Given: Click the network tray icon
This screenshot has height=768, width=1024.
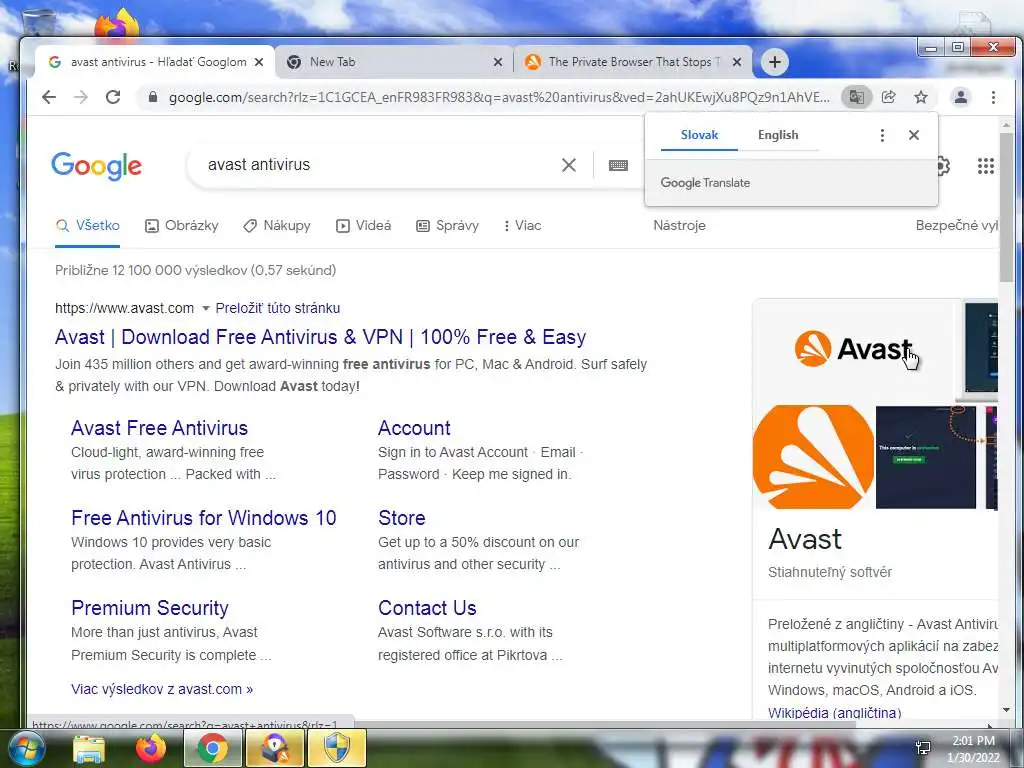Looking at the screenshot, I should pos(923,748).
